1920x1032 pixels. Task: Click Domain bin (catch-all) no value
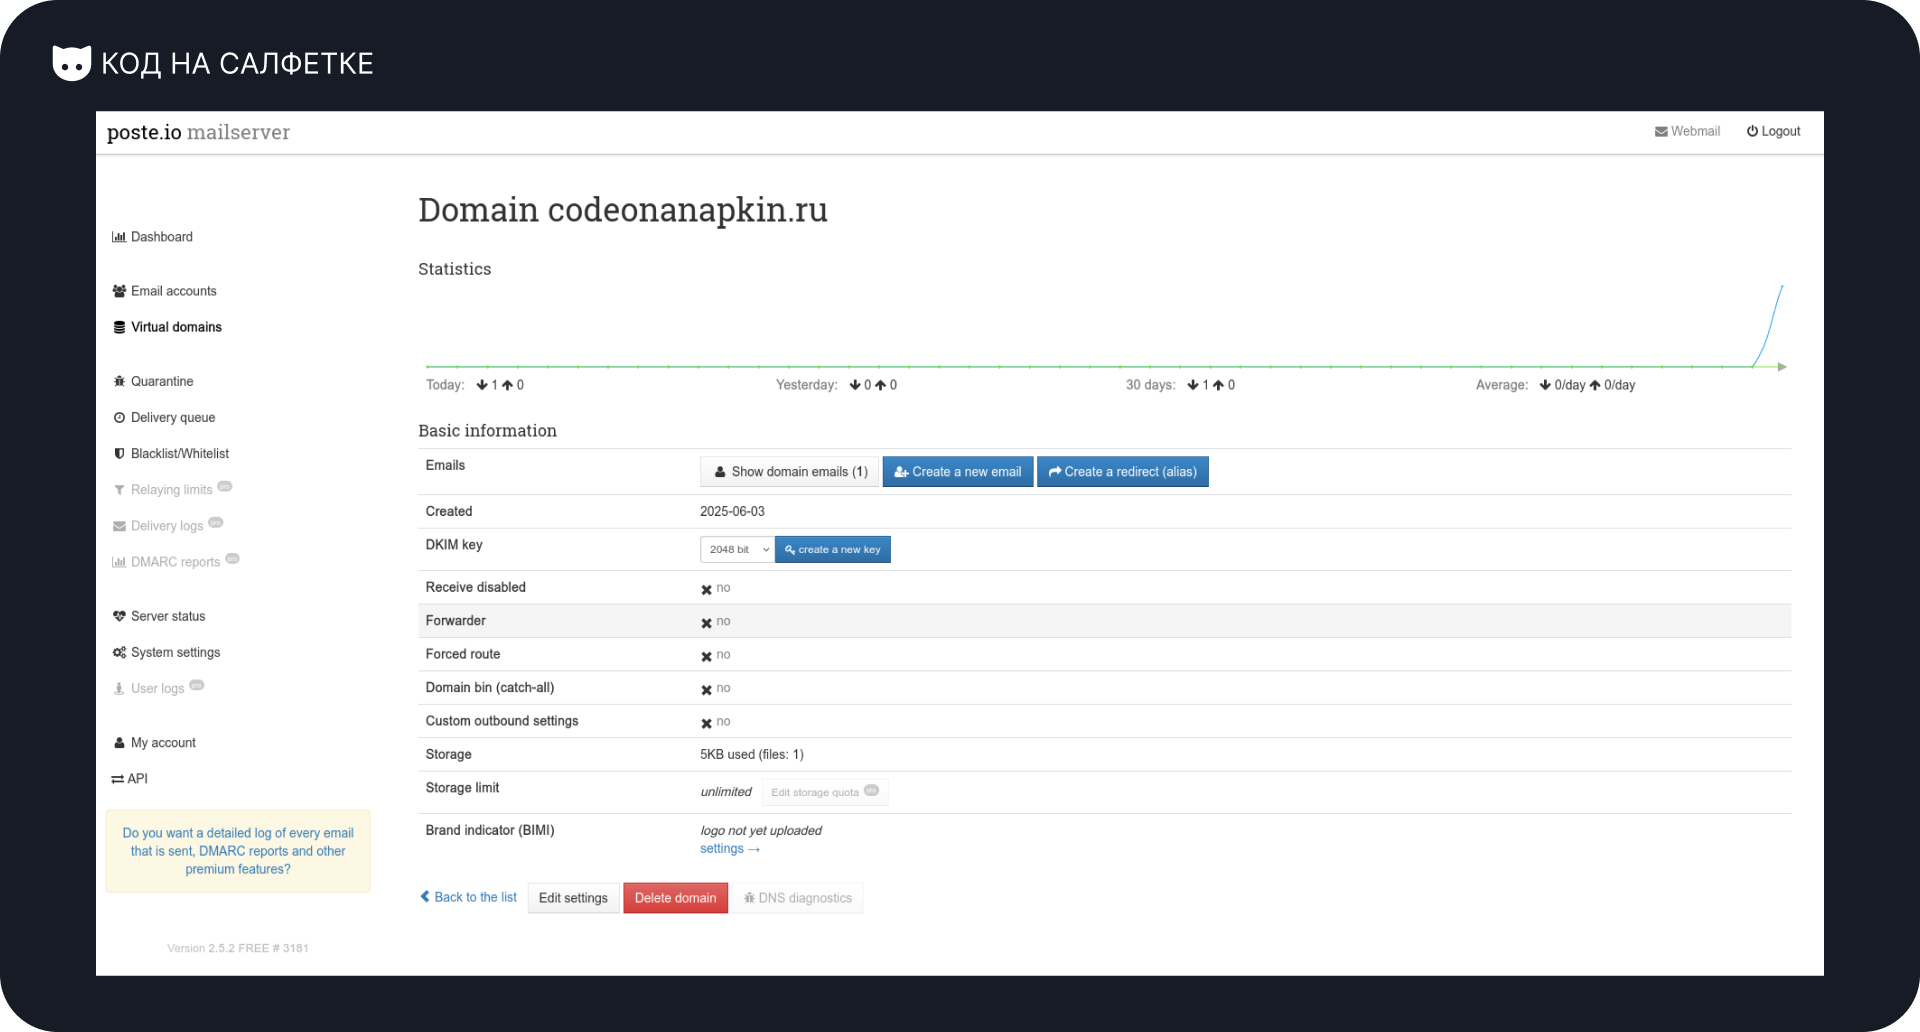pos(716,689)
